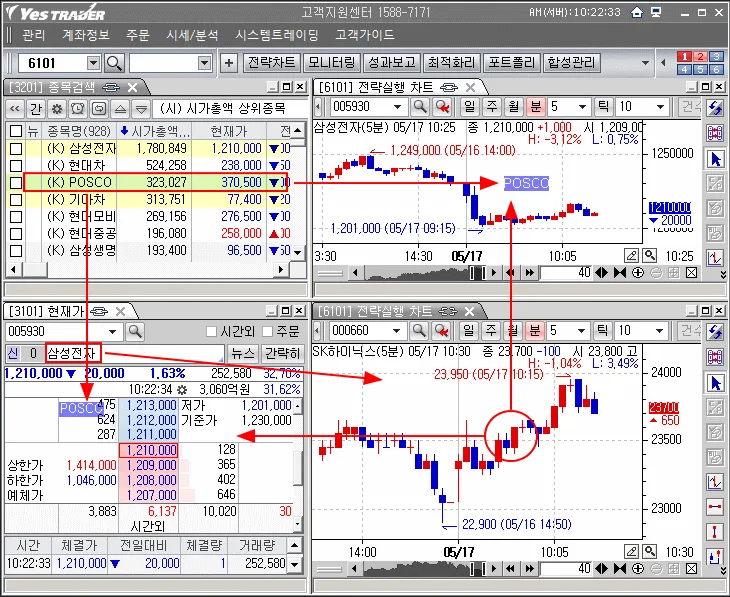
Task: Click the up triangle button in 종목검색 toolbar
Action: coord(120,109)
